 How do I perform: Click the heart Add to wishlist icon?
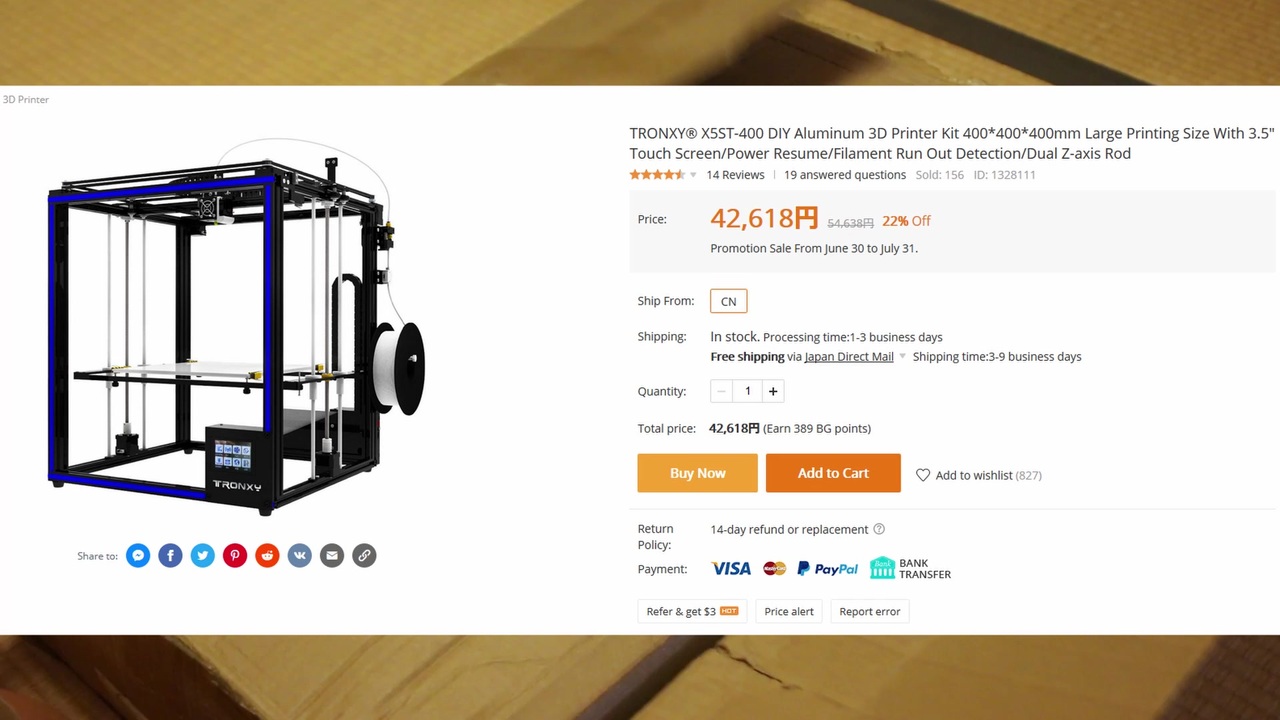[x=923, y=475]
